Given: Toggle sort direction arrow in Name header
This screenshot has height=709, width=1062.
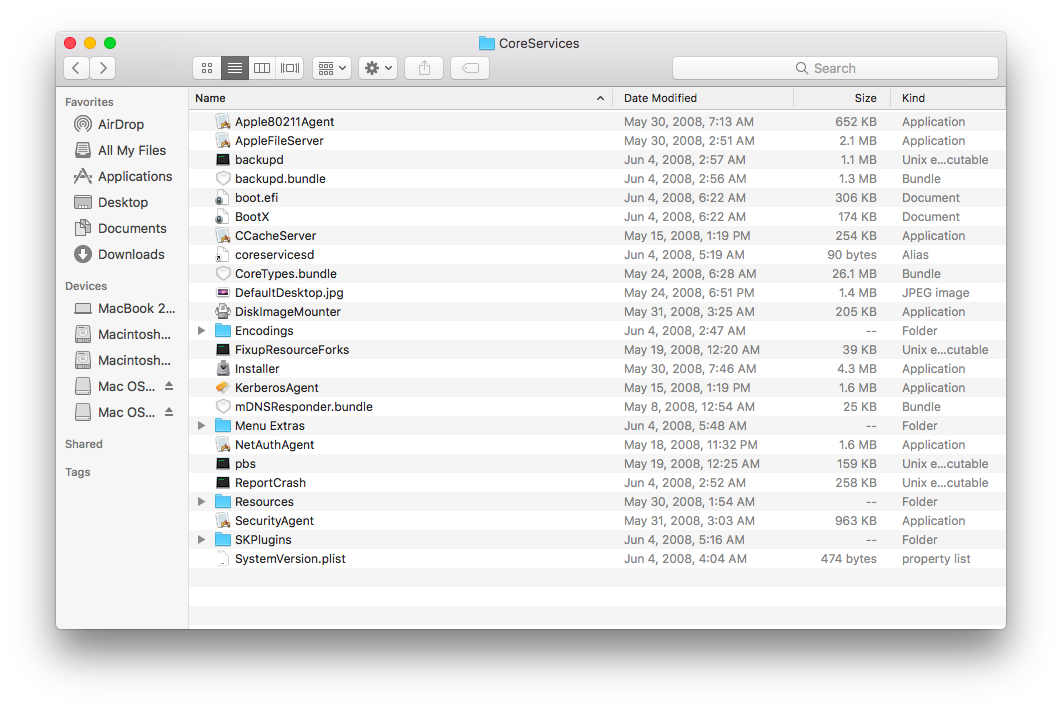Looking at the screenshot, I should tap(600, 98).
